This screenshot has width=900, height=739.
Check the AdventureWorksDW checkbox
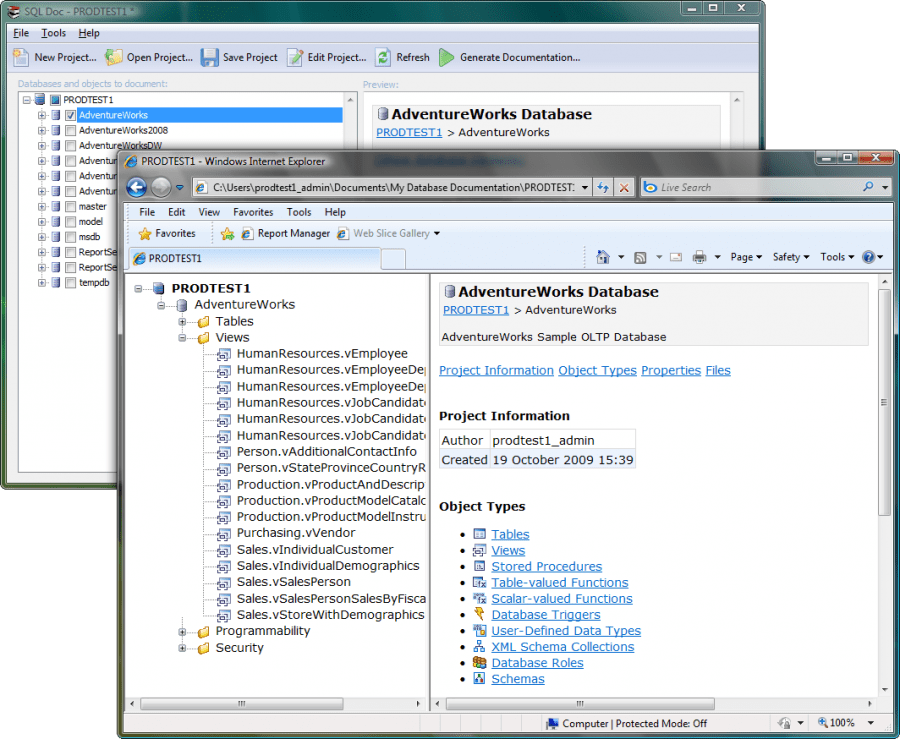point(71,146)
